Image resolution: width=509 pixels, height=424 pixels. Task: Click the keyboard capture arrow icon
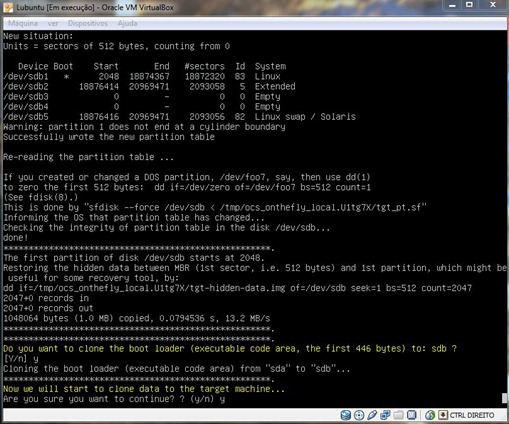pos(443,415)
